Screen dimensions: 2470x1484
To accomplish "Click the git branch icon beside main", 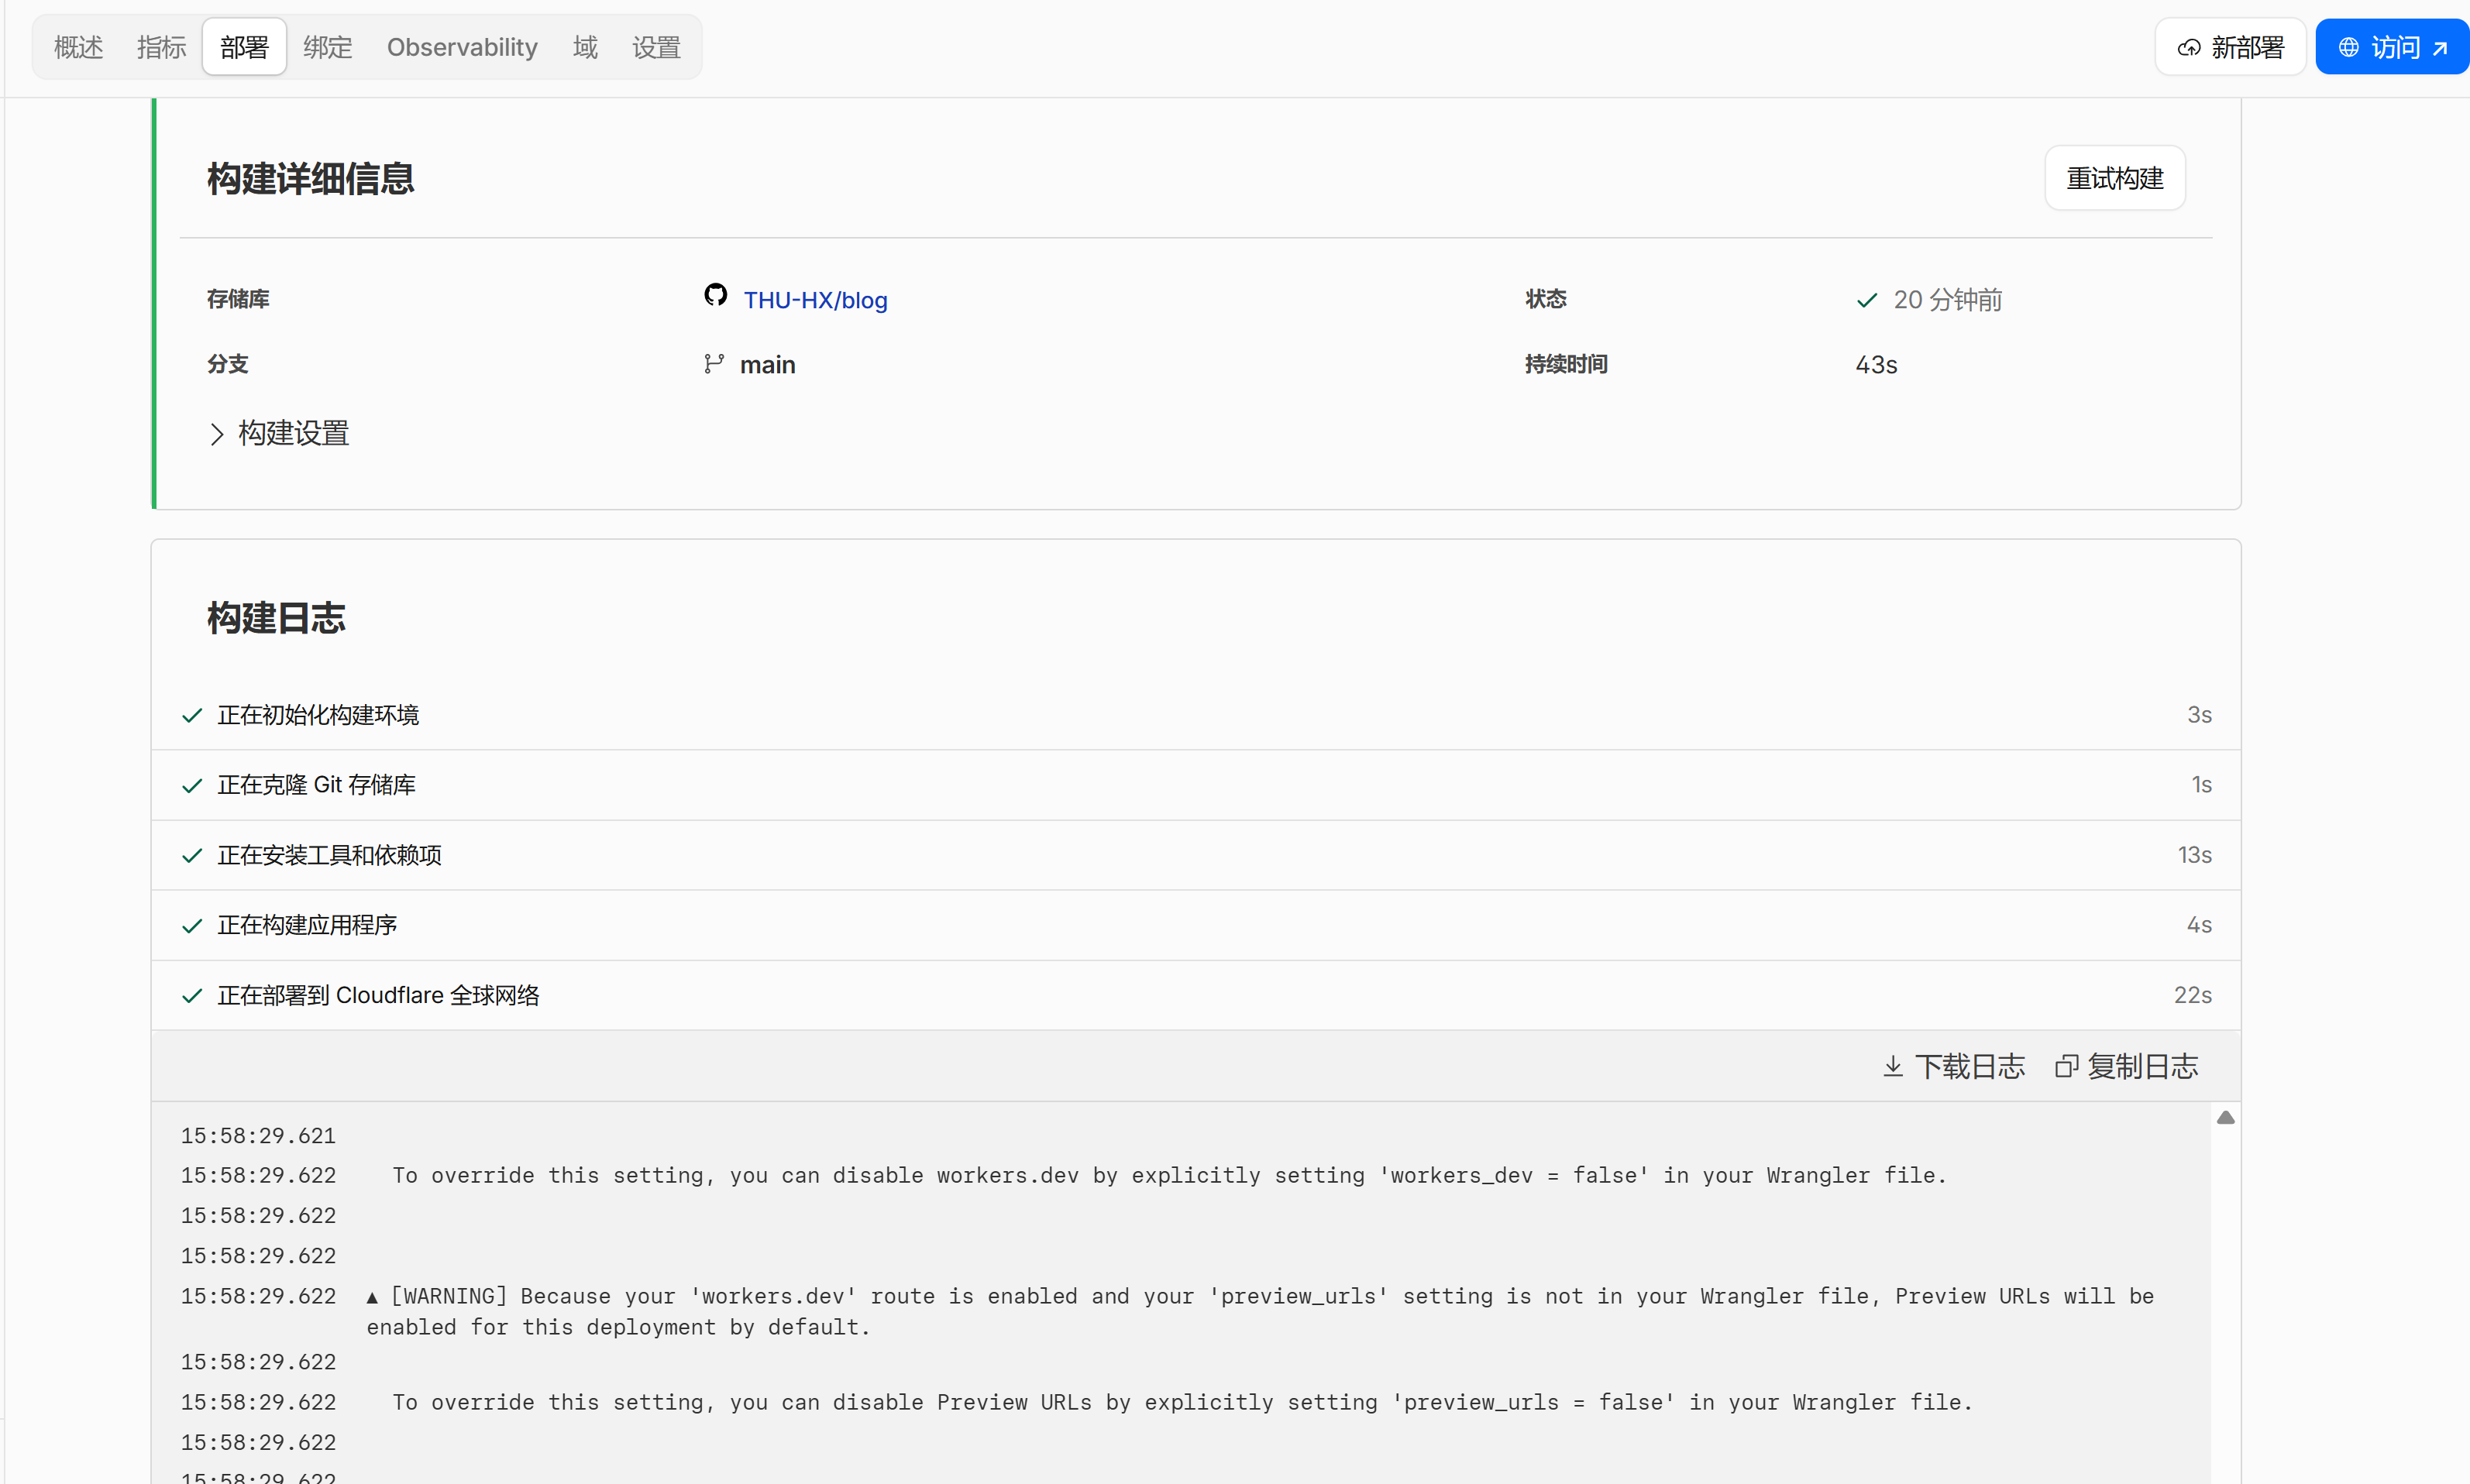I will click(x=713, y=364).
